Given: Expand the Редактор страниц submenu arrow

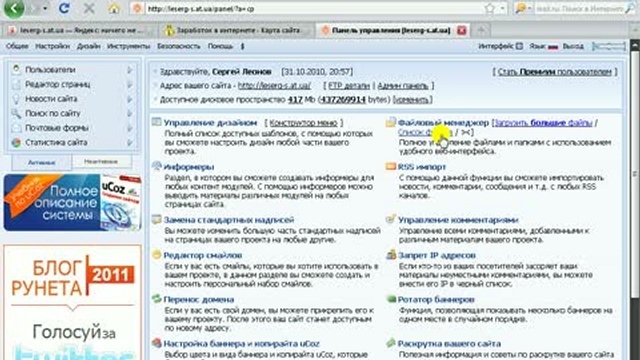Looking at the screenshot, I should [x=130, y=84].
